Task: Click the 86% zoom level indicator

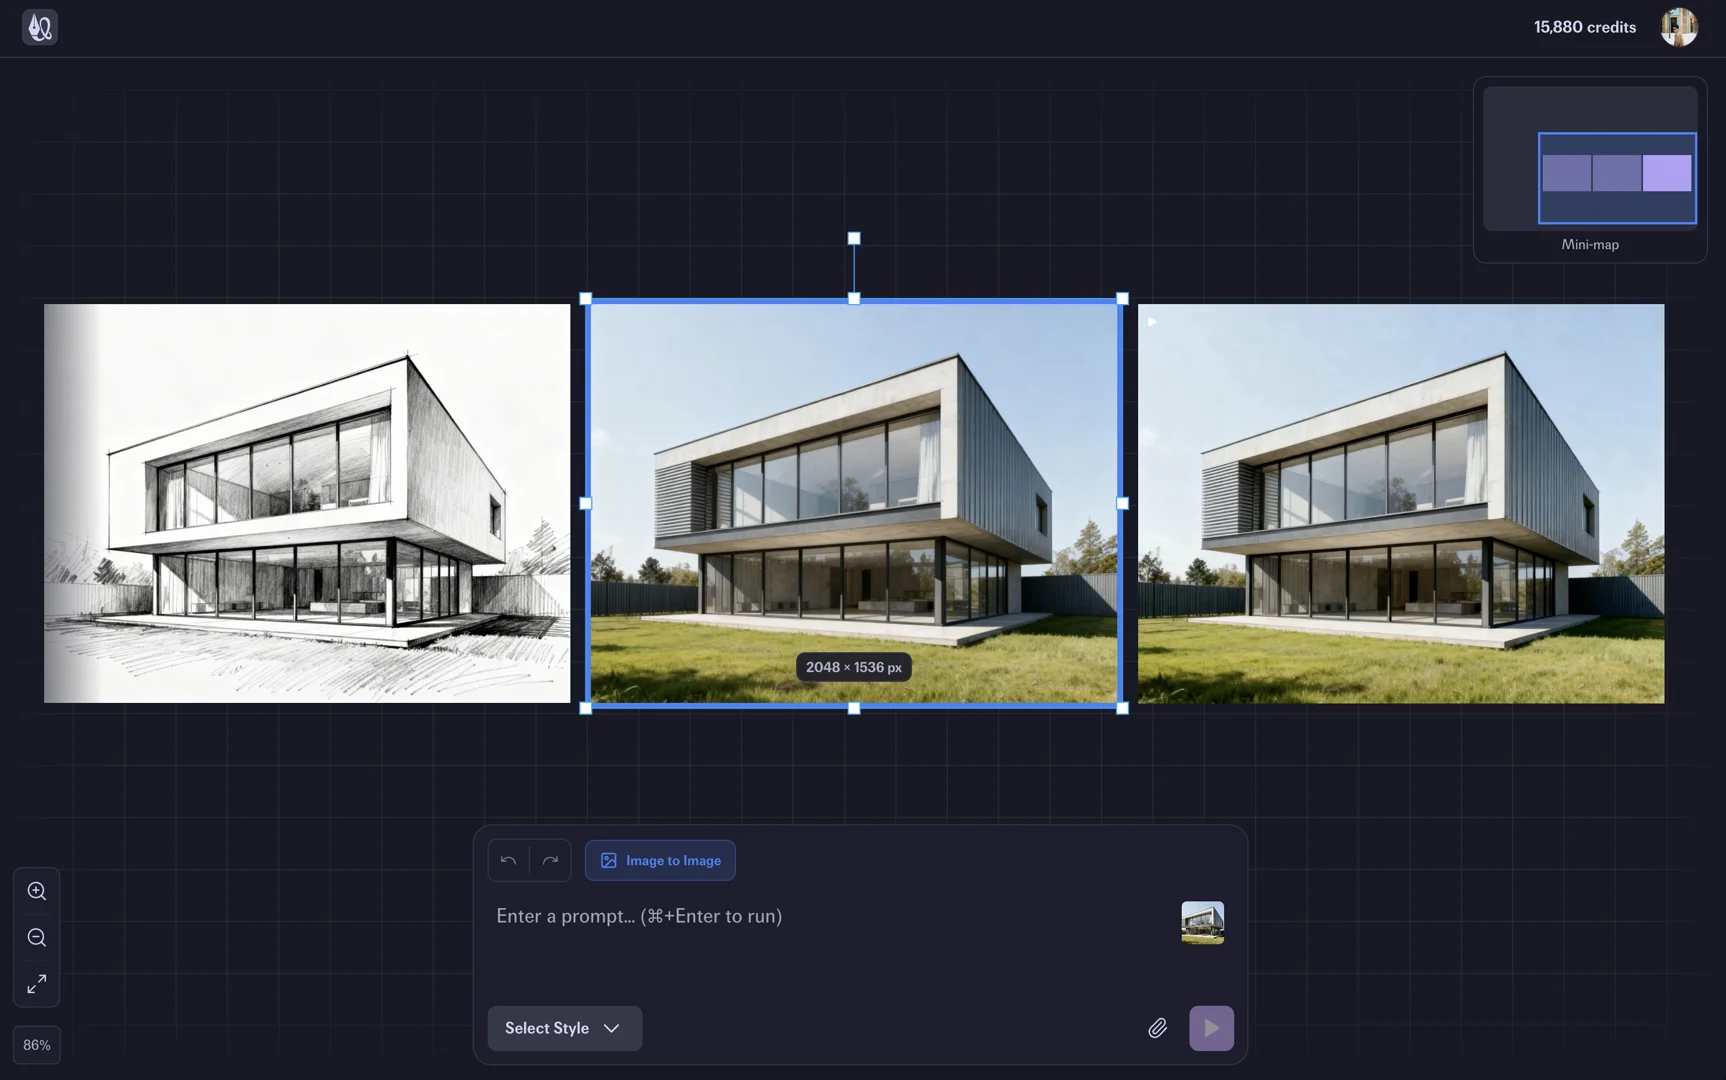Action: click(x=37, y=1045)
